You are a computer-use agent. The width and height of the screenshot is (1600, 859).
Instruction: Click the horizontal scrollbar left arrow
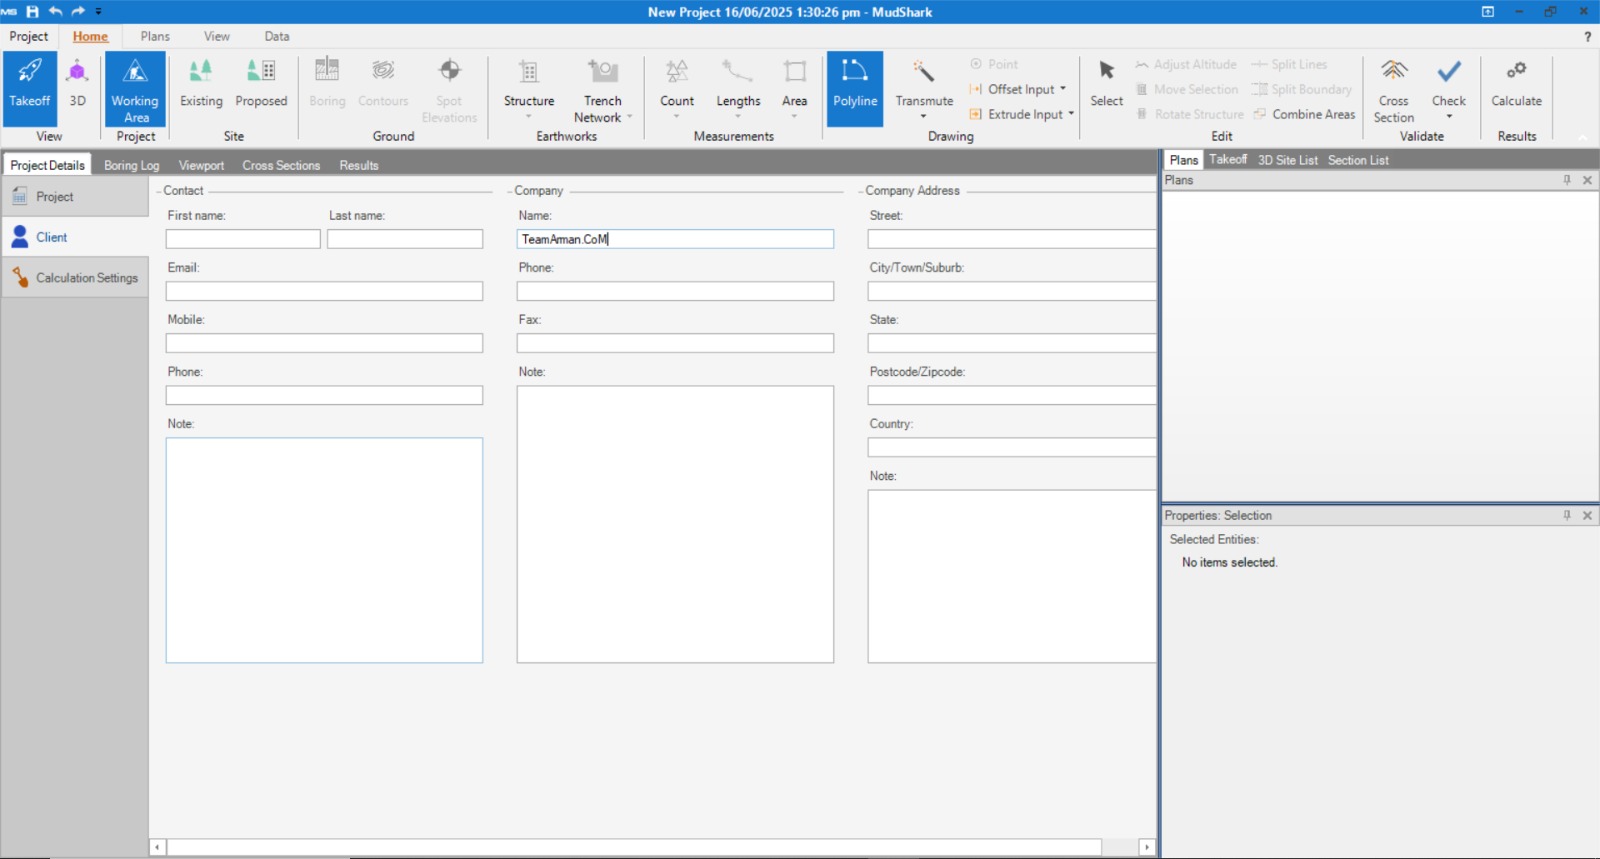(157, 847)
